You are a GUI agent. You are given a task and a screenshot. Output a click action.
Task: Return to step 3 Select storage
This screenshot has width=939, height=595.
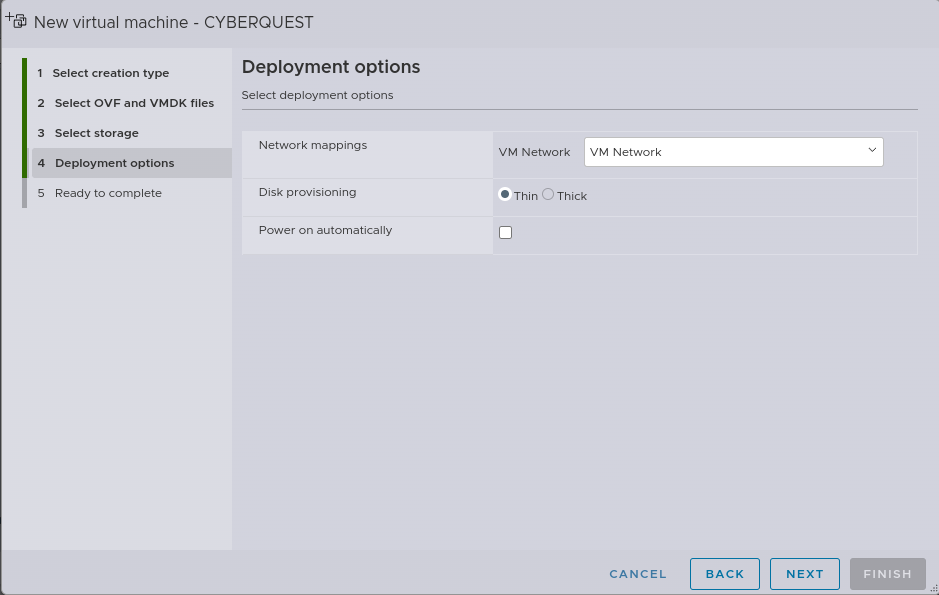[96, 133]
